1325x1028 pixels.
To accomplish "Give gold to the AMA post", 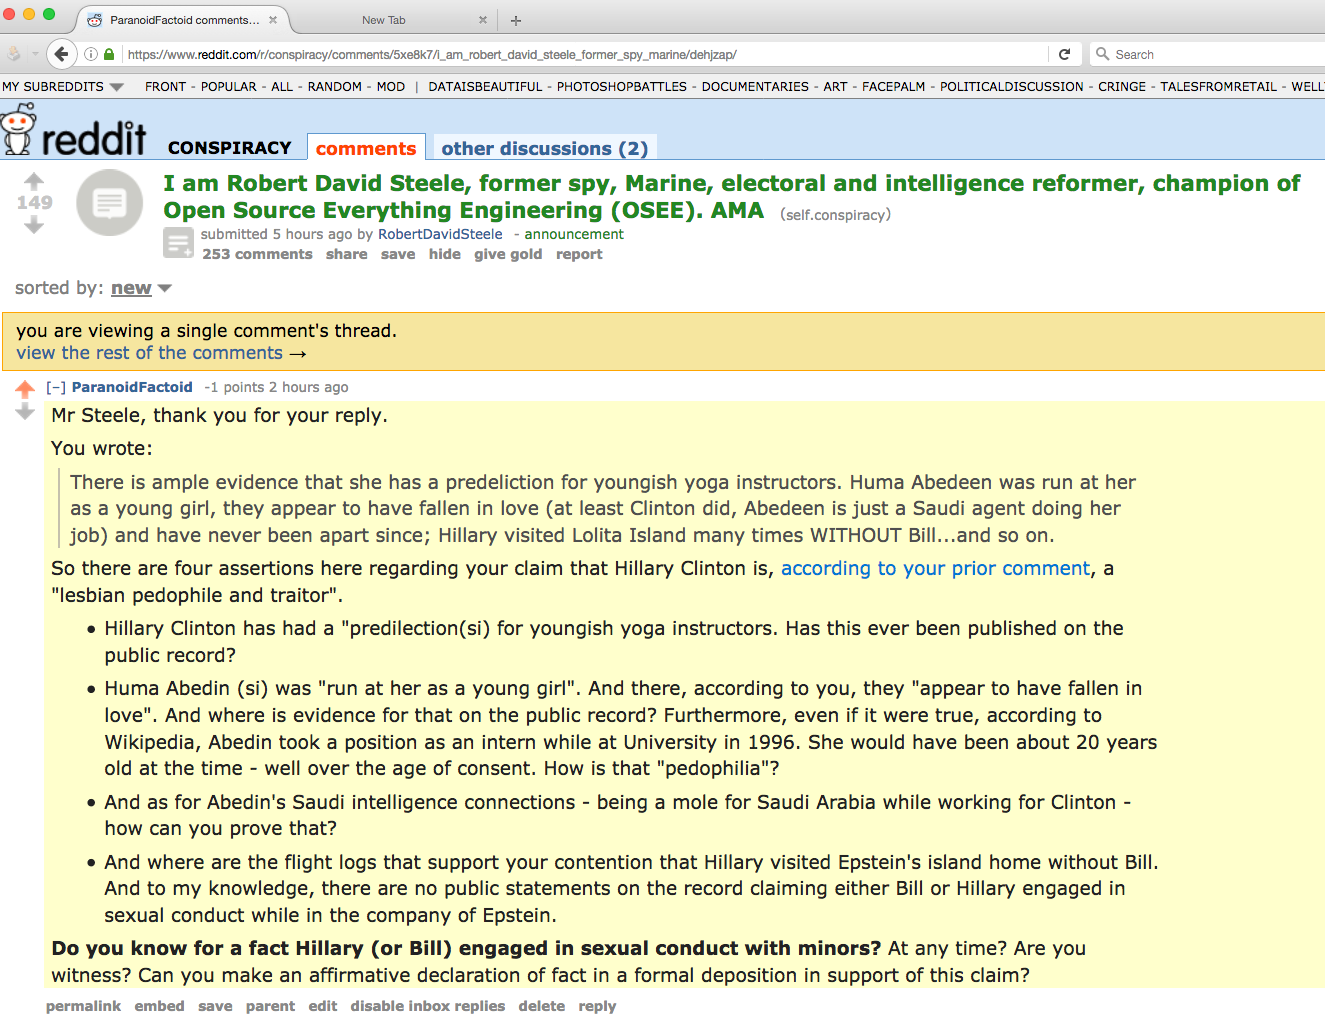I will (508, 254).
